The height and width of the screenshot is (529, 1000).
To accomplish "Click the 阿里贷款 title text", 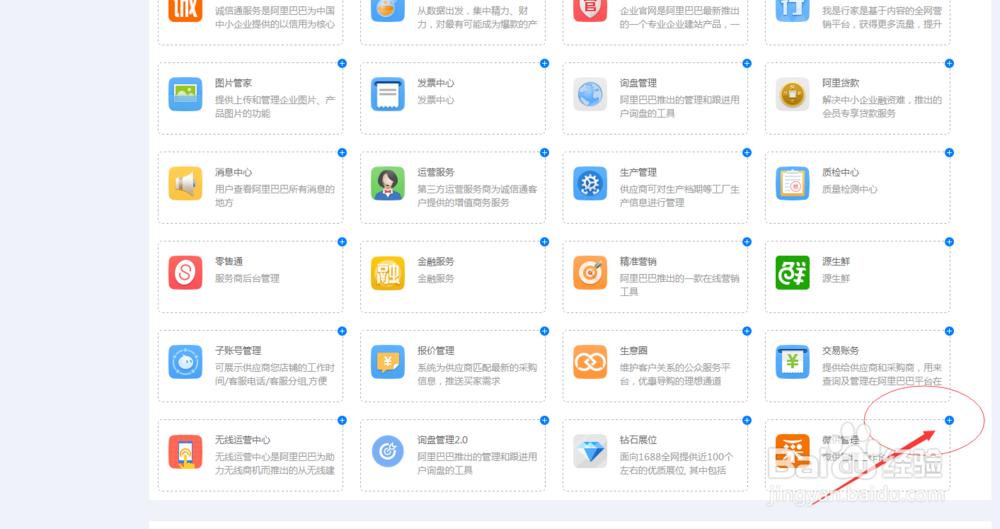I will point(841,83).
